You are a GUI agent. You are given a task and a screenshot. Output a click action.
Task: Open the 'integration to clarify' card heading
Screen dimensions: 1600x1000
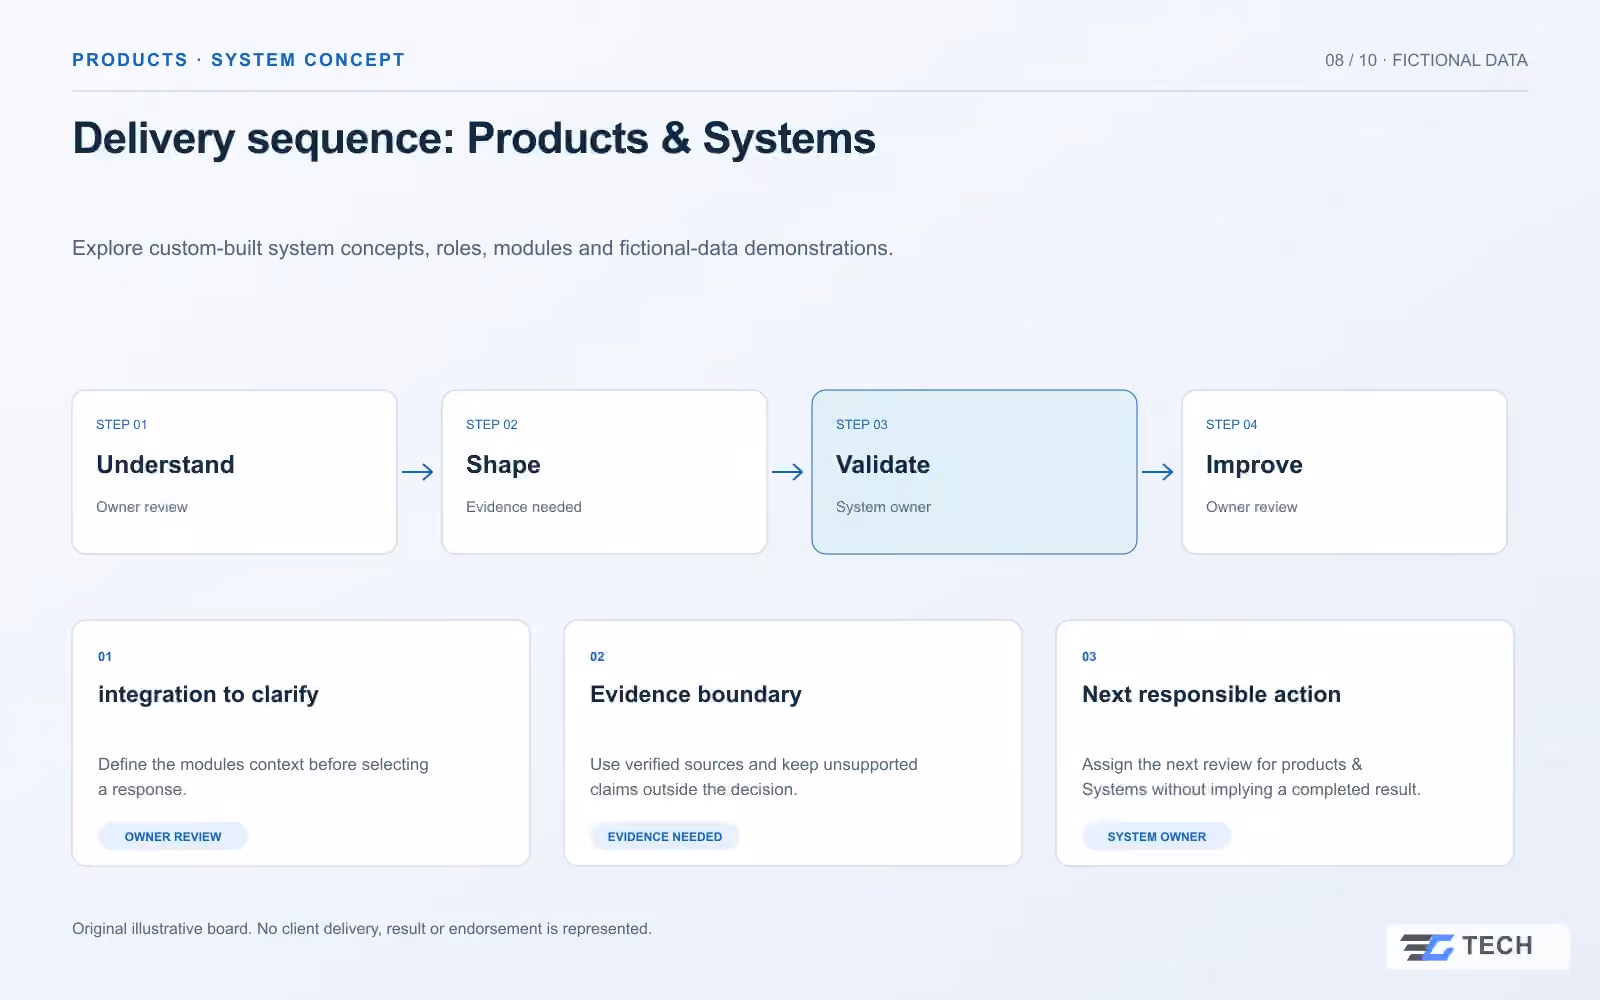208,694
